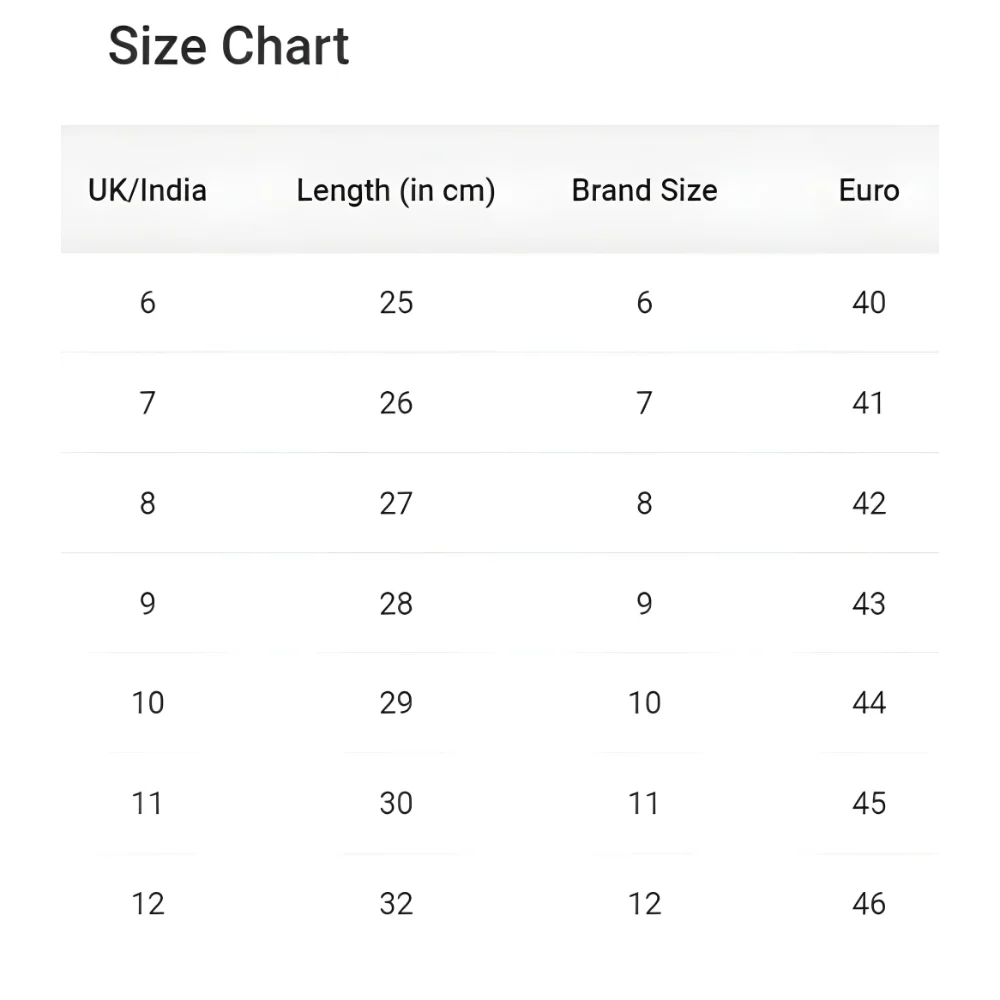
Task: Click the Size Chart heading
Action: (x=228, y=46)
